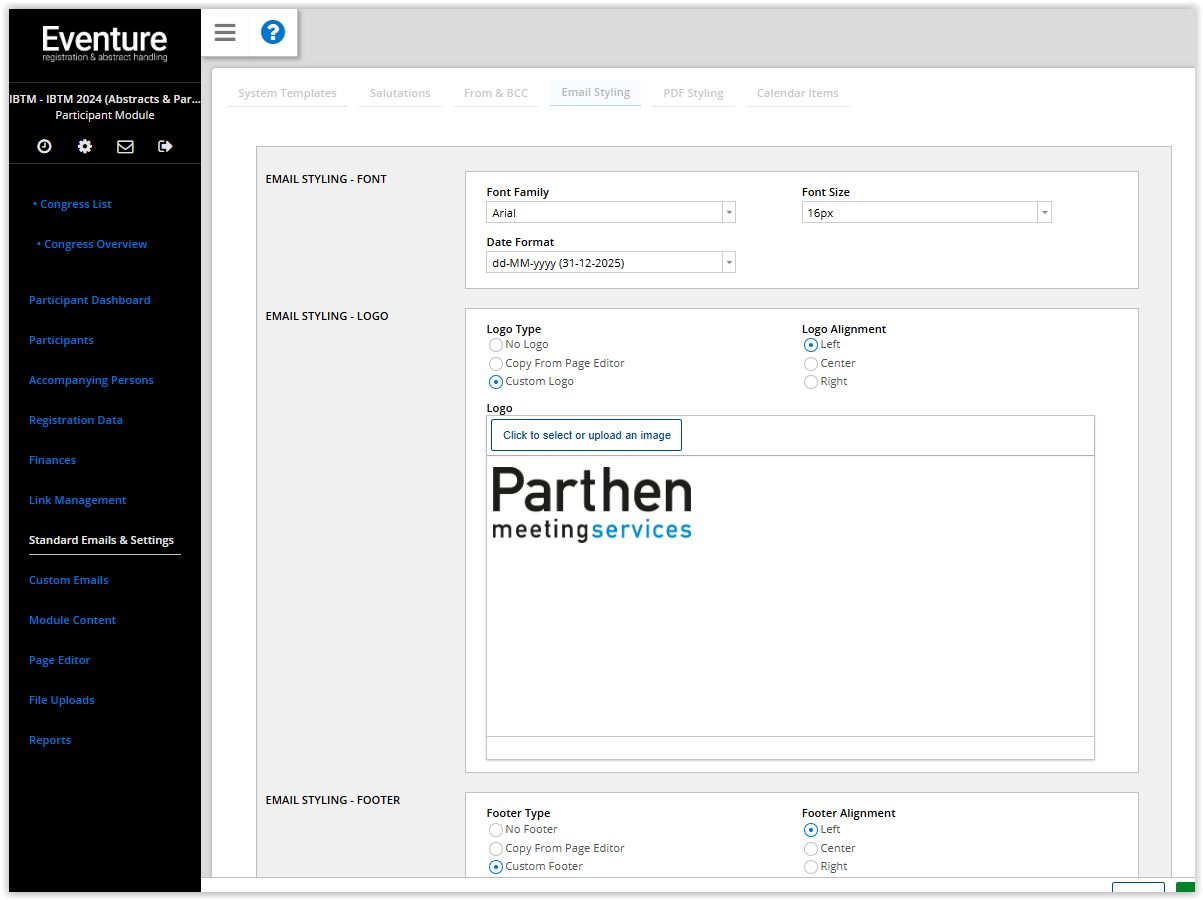The width and height of the screenshot is (1203, 900).
Task: Set footer alignment to Left
Action: coord(811,830)
